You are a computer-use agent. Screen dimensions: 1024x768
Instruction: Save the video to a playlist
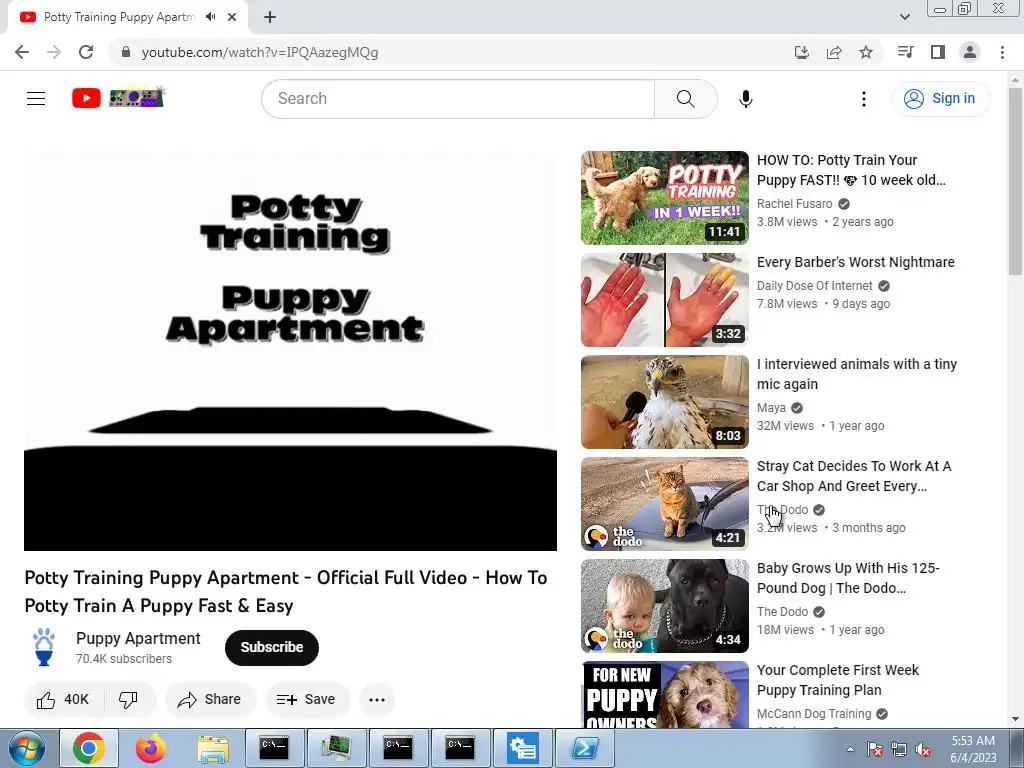306,699
